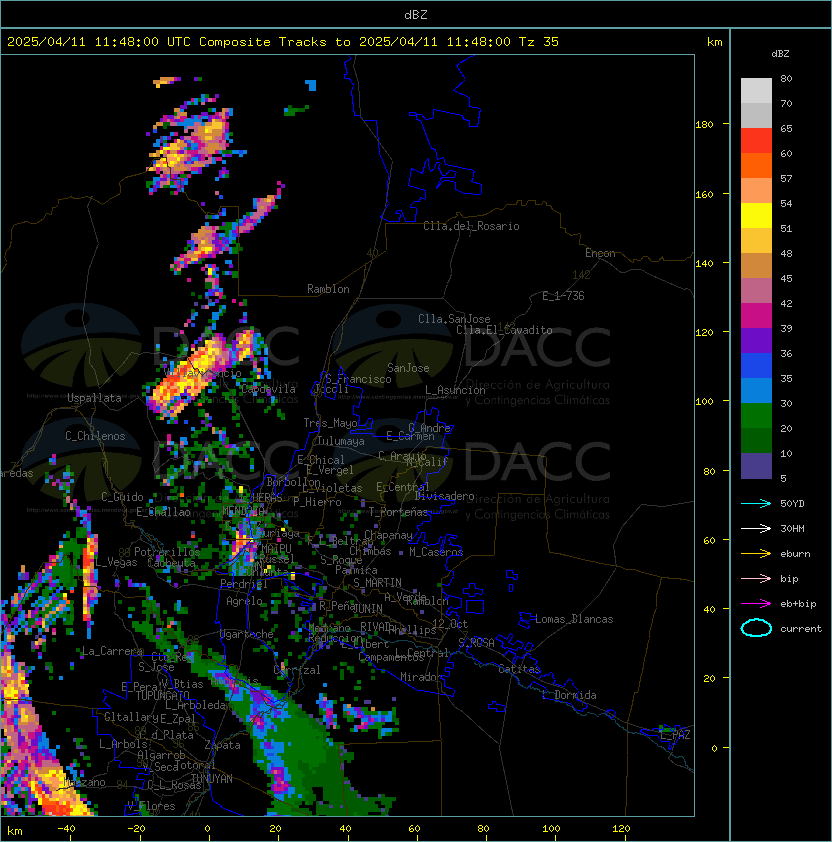Click the 'E_1-736' map label

563,296
